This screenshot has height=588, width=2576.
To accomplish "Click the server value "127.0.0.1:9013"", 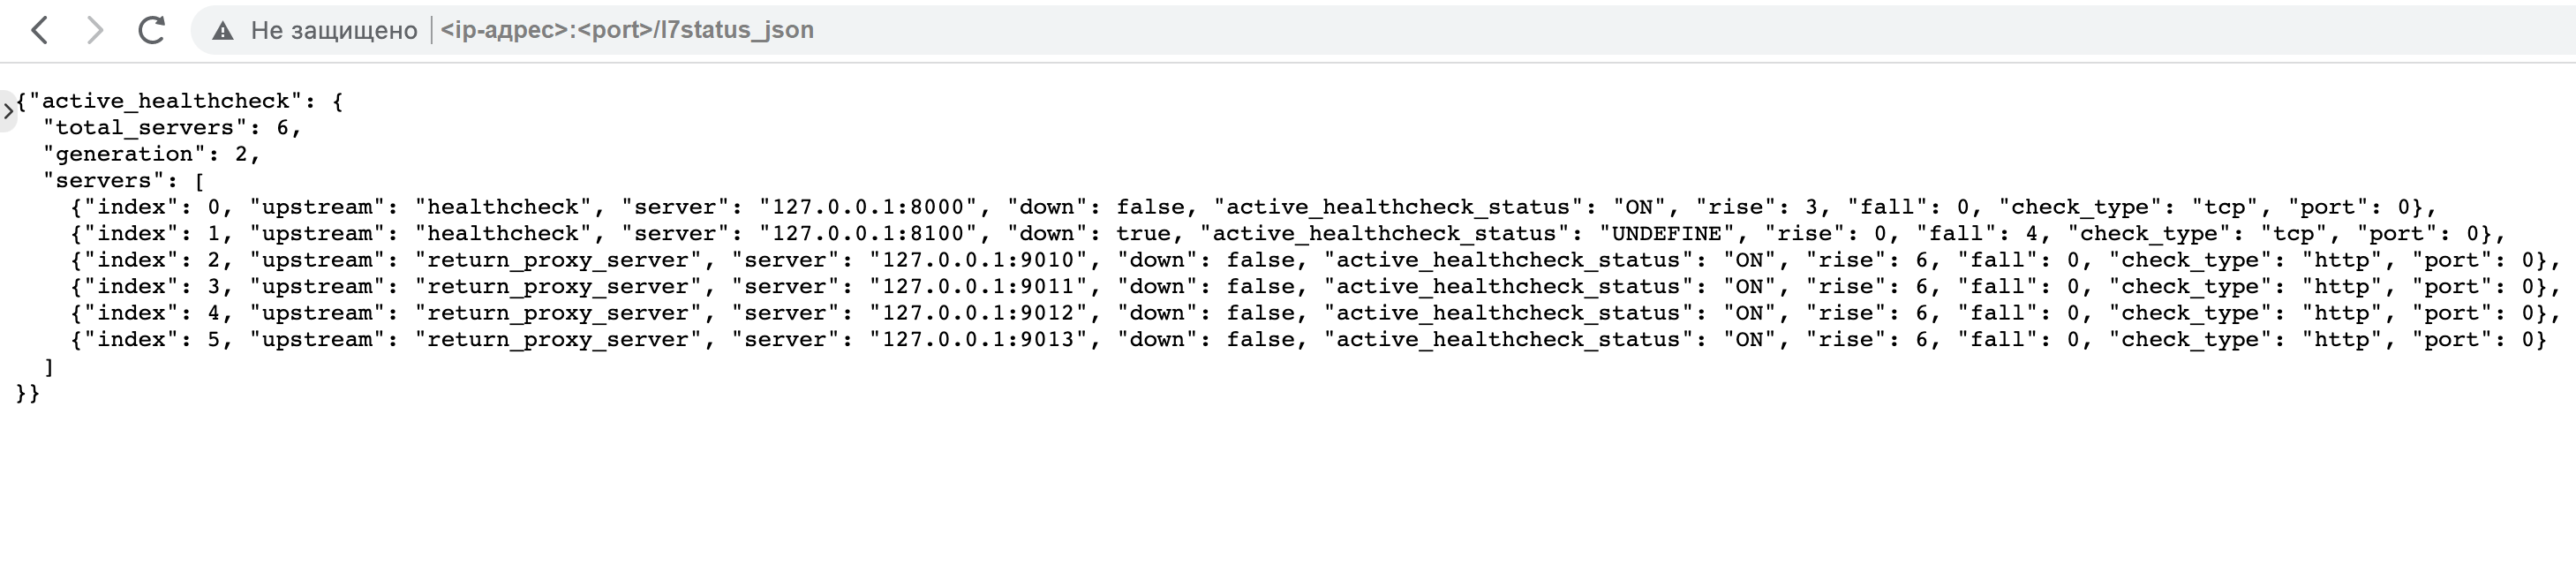I will coord(978,340).
